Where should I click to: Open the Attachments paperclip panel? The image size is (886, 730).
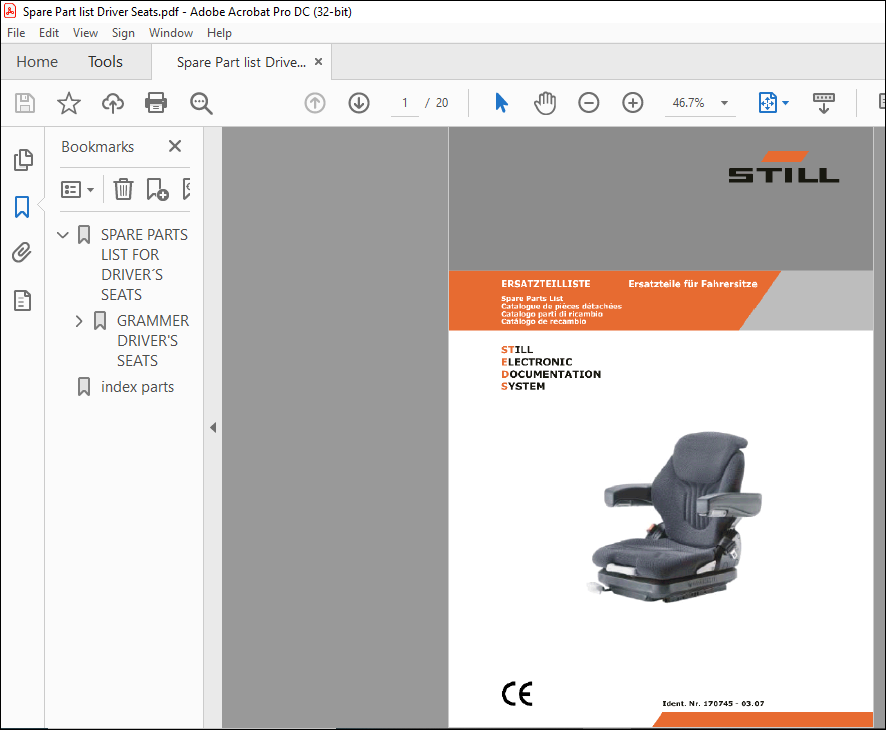22,253
